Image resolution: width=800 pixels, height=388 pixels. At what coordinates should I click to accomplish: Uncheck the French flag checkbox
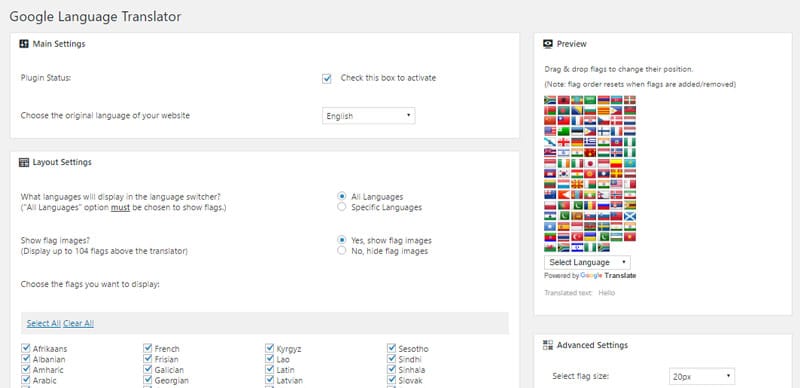point(148,348)
